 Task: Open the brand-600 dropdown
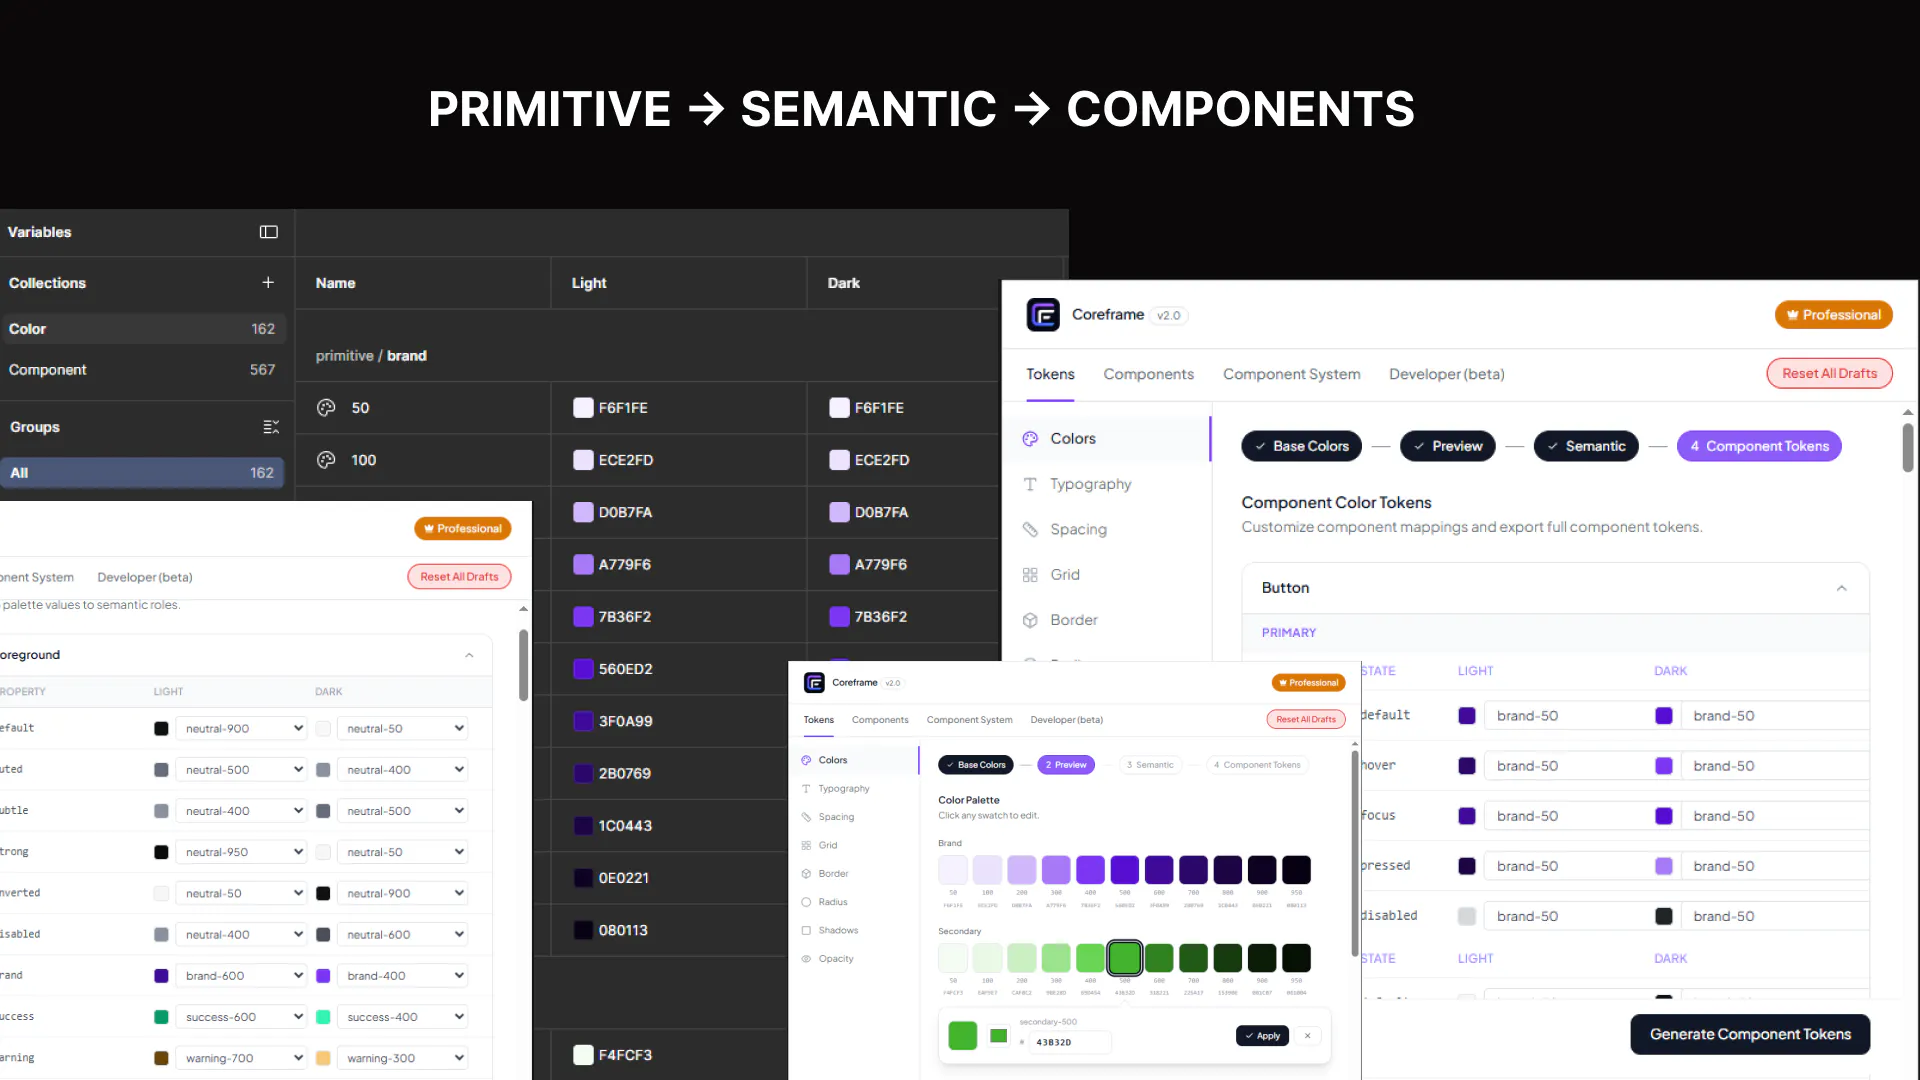240,976
